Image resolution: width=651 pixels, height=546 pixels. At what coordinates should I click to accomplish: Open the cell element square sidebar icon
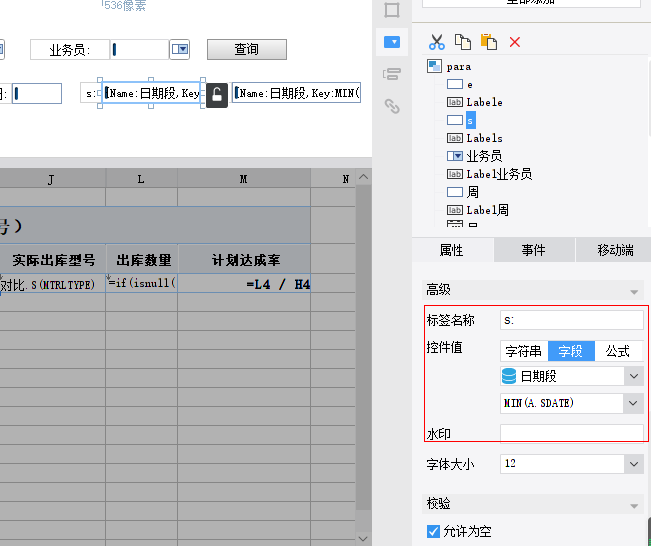click(392, 10)
